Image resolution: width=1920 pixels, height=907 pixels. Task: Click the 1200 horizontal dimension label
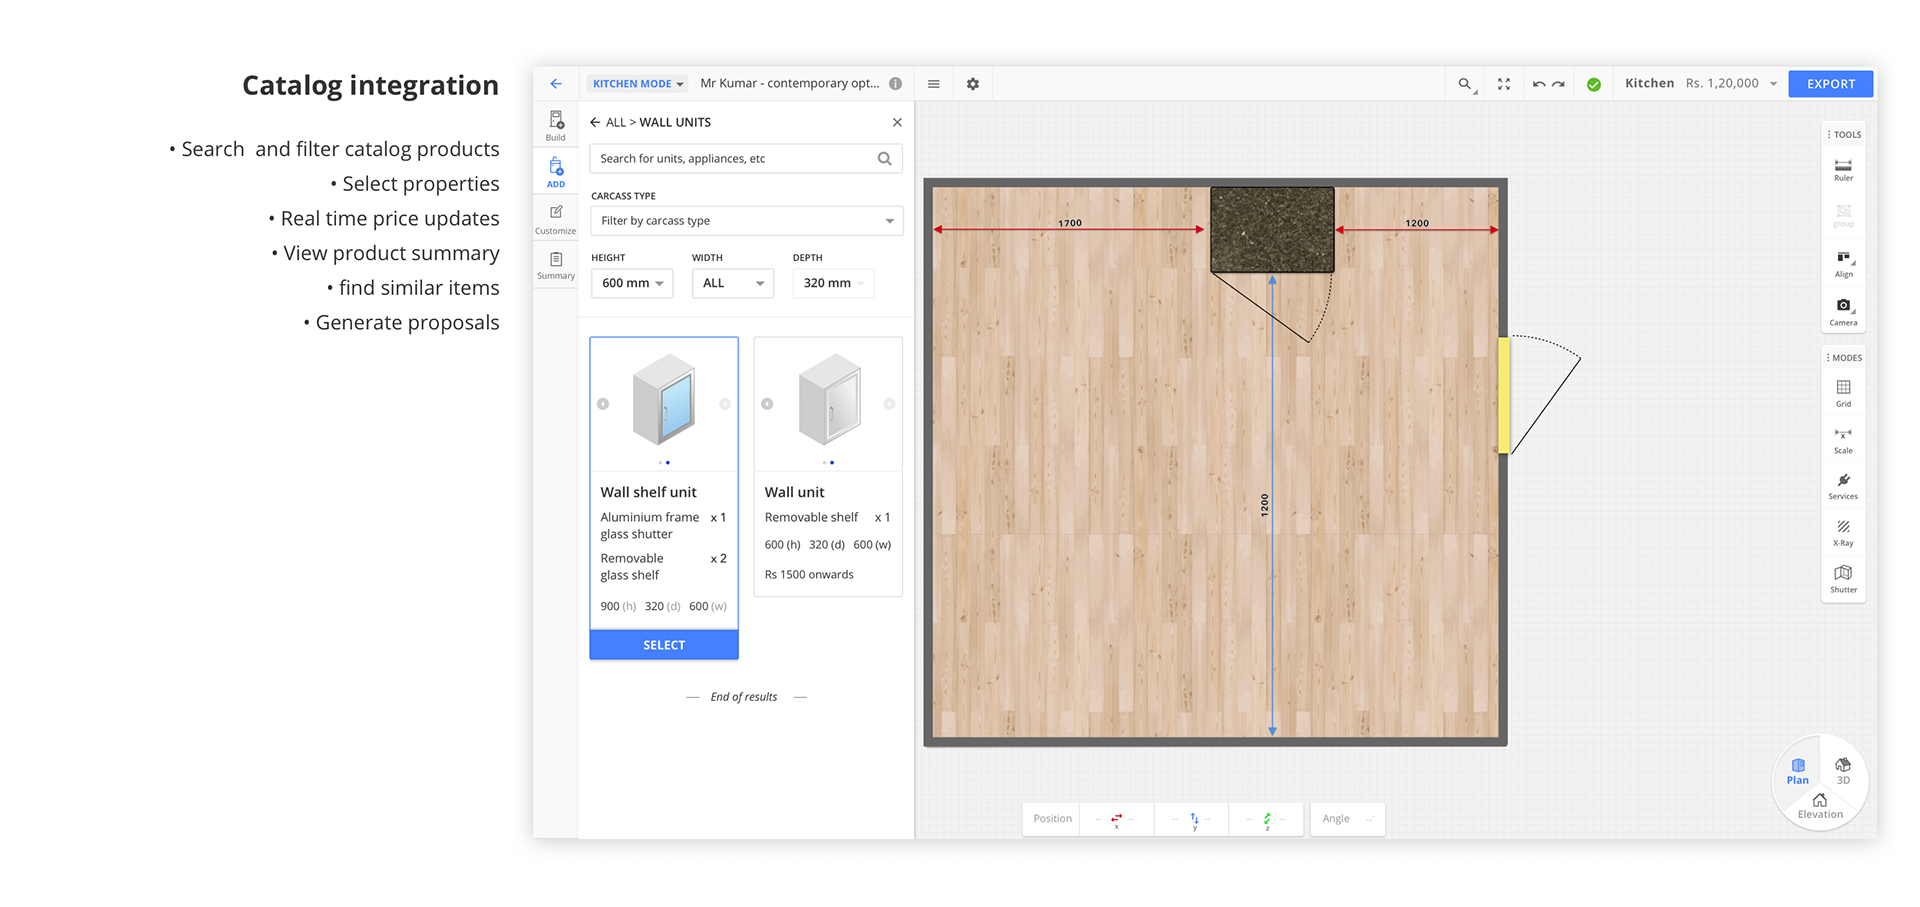click(1417, 223)
